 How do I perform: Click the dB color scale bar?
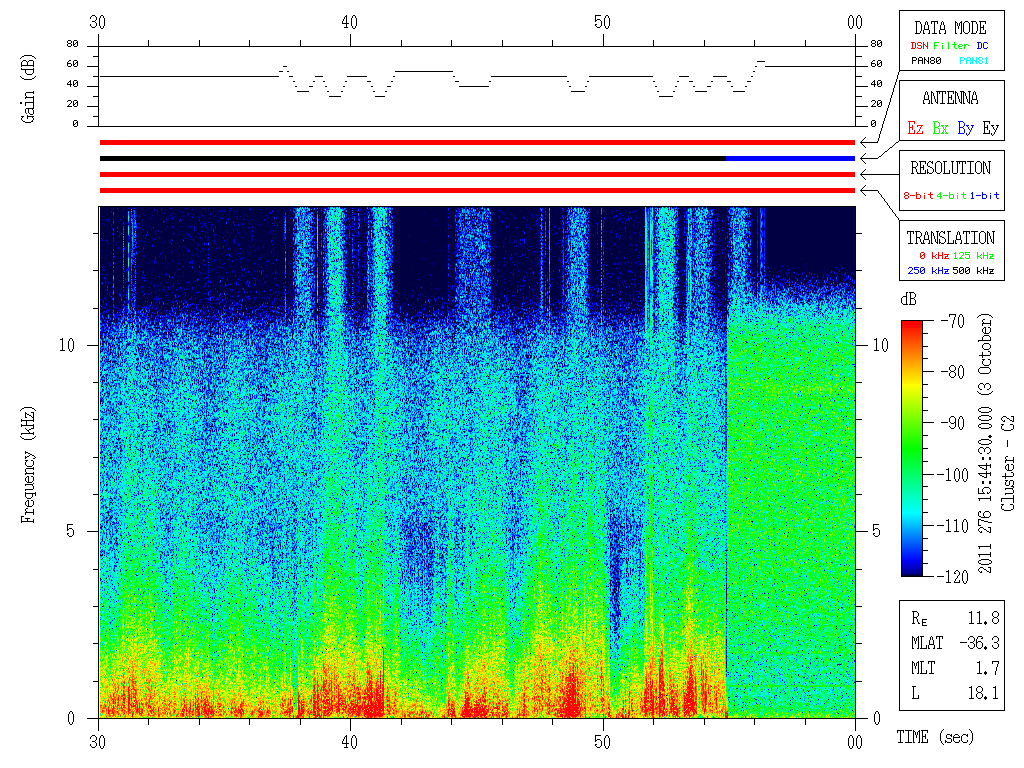click(912, 448)
